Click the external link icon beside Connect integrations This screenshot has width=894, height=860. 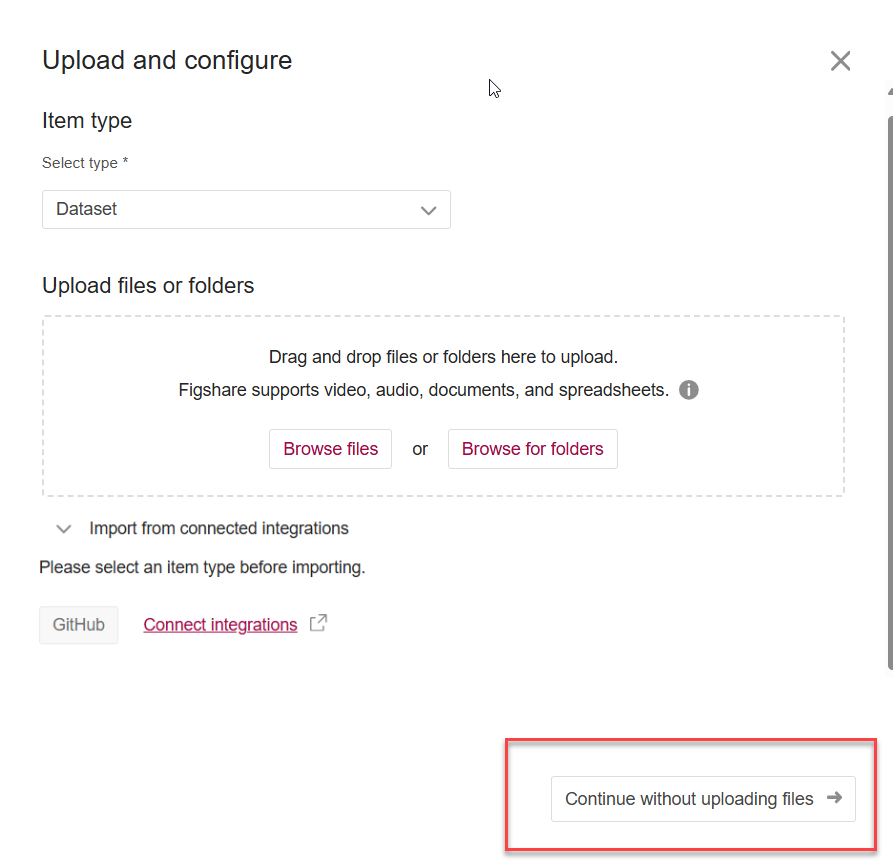click(x=318, y=623)
